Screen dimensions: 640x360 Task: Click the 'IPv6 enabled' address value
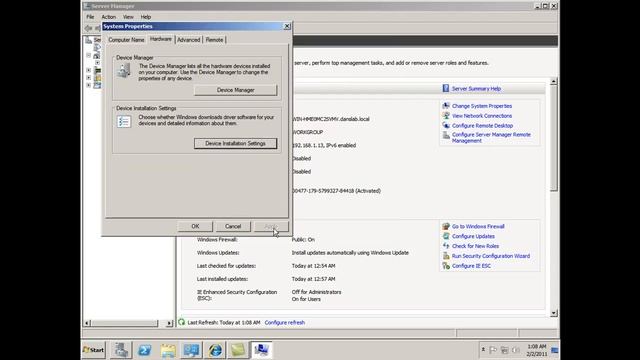click(x=324, y=145)
